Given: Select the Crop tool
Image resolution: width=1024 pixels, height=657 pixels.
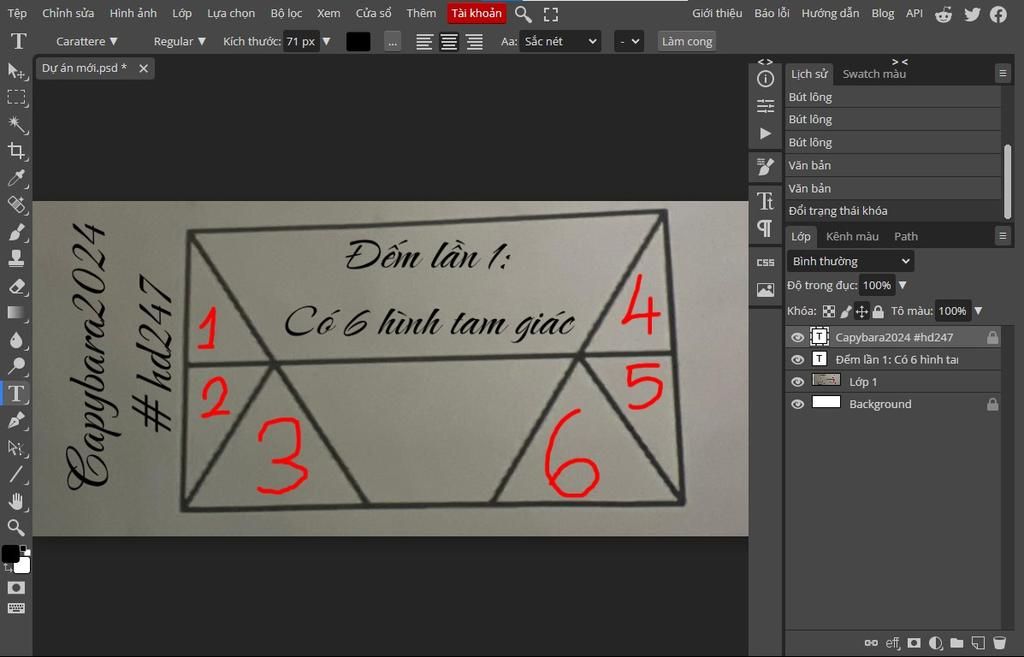Looking at the screenshot, I should pyautogui.click(x=16, y=151).
